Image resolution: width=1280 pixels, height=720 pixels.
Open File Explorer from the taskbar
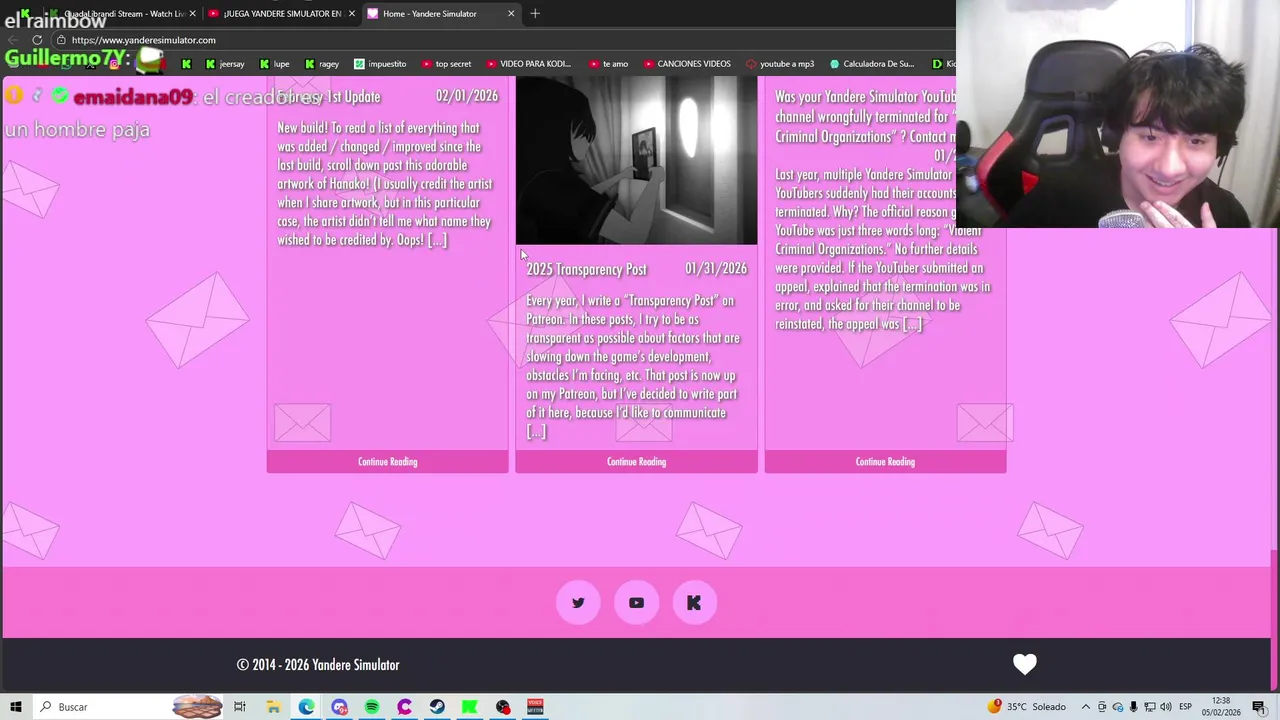(273, 707)
